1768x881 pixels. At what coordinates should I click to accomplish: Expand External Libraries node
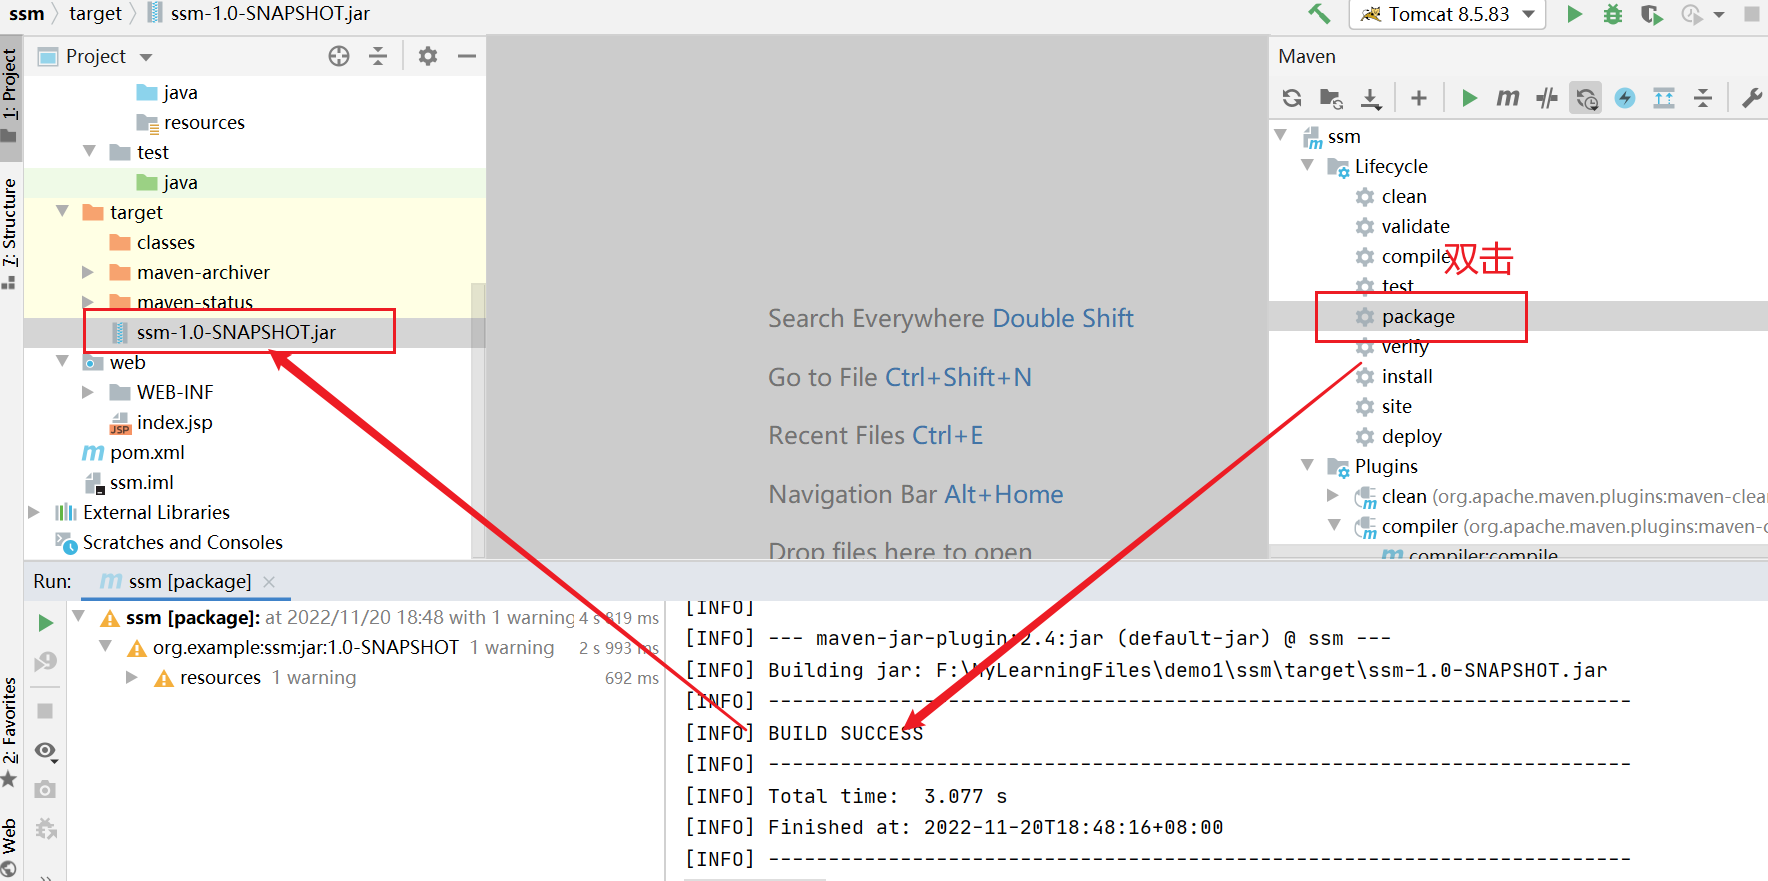(34, 512)
